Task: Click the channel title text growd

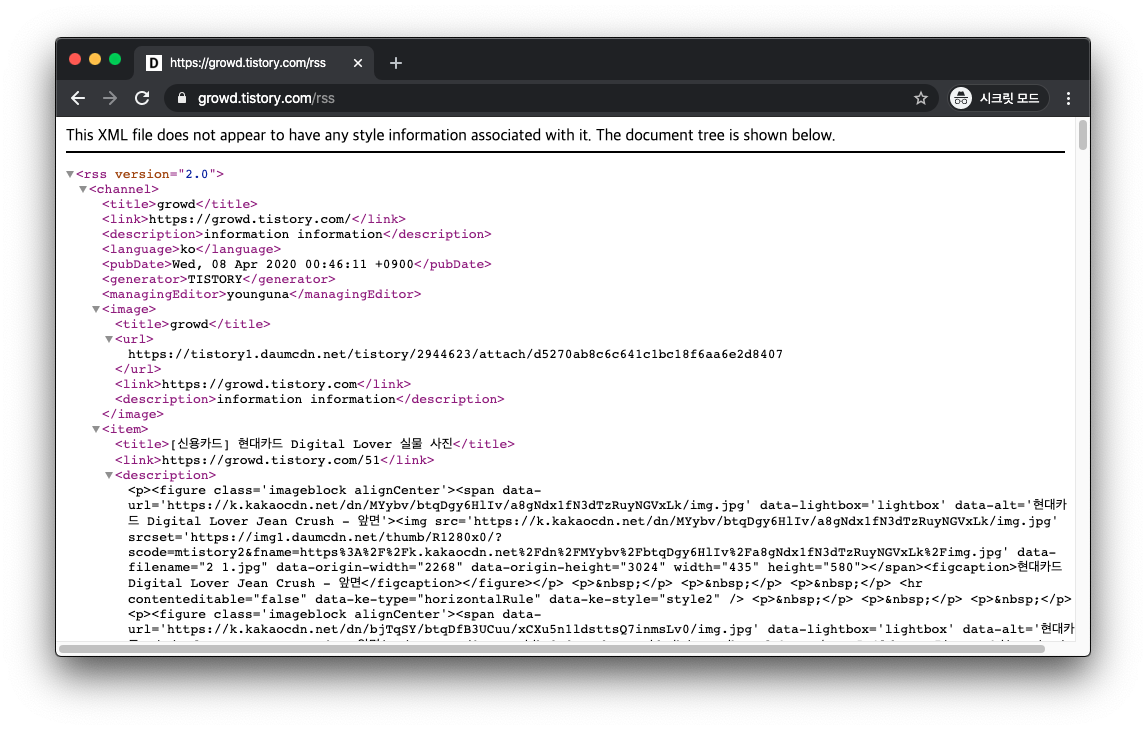Action: click(176, 204)
